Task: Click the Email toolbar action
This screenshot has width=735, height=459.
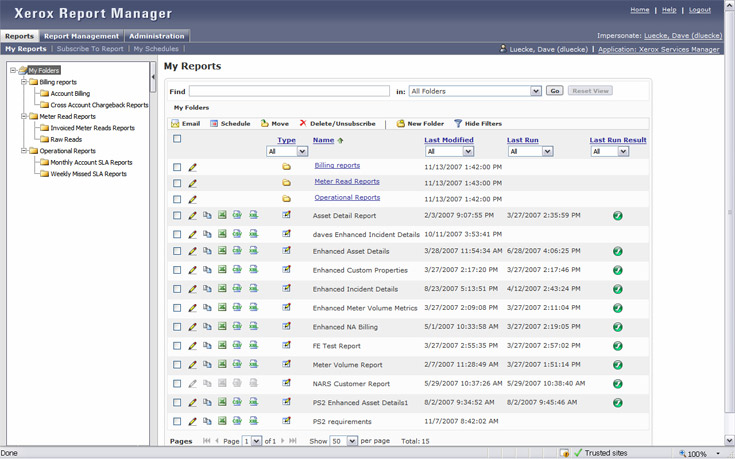Action: tap(186, 123)
